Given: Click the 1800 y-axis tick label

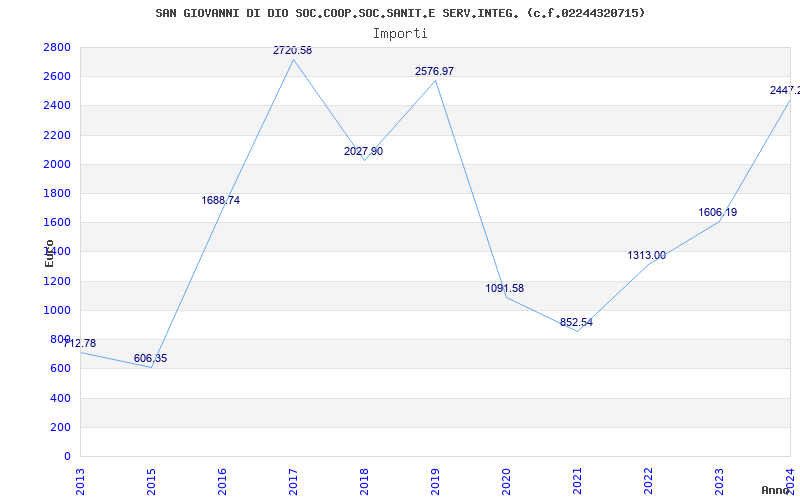Looking at the screenshot, I should click(x=57, y=193).
